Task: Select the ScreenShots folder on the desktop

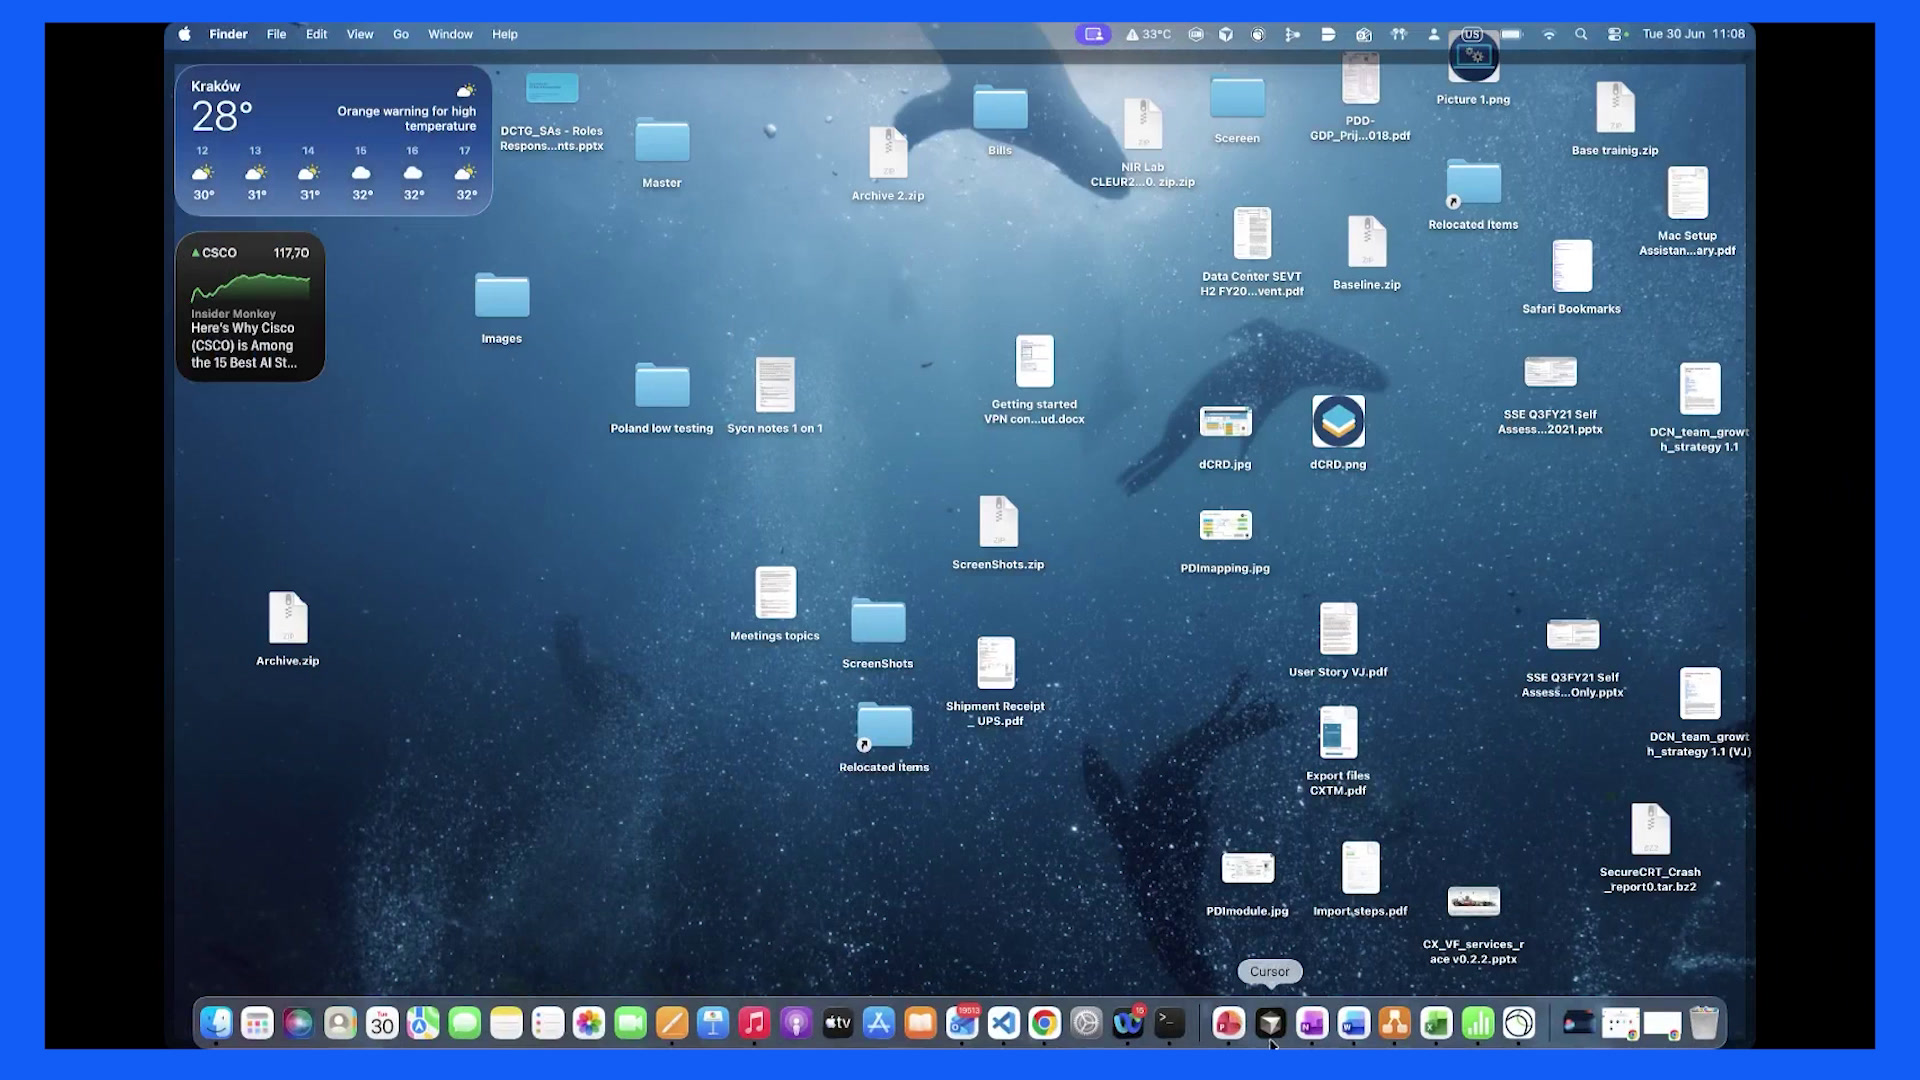Action: (x=878, y=633)
